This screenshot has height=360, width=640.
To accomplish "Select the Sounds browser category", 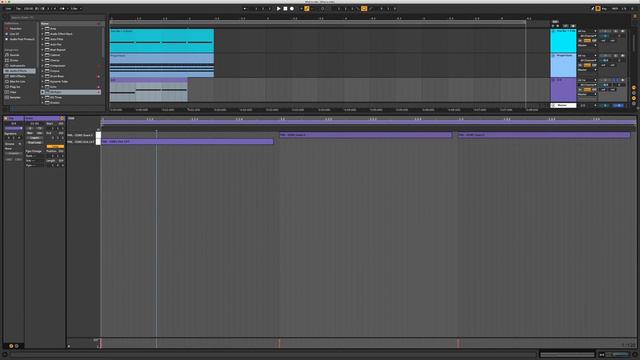I will click(14, 55).
